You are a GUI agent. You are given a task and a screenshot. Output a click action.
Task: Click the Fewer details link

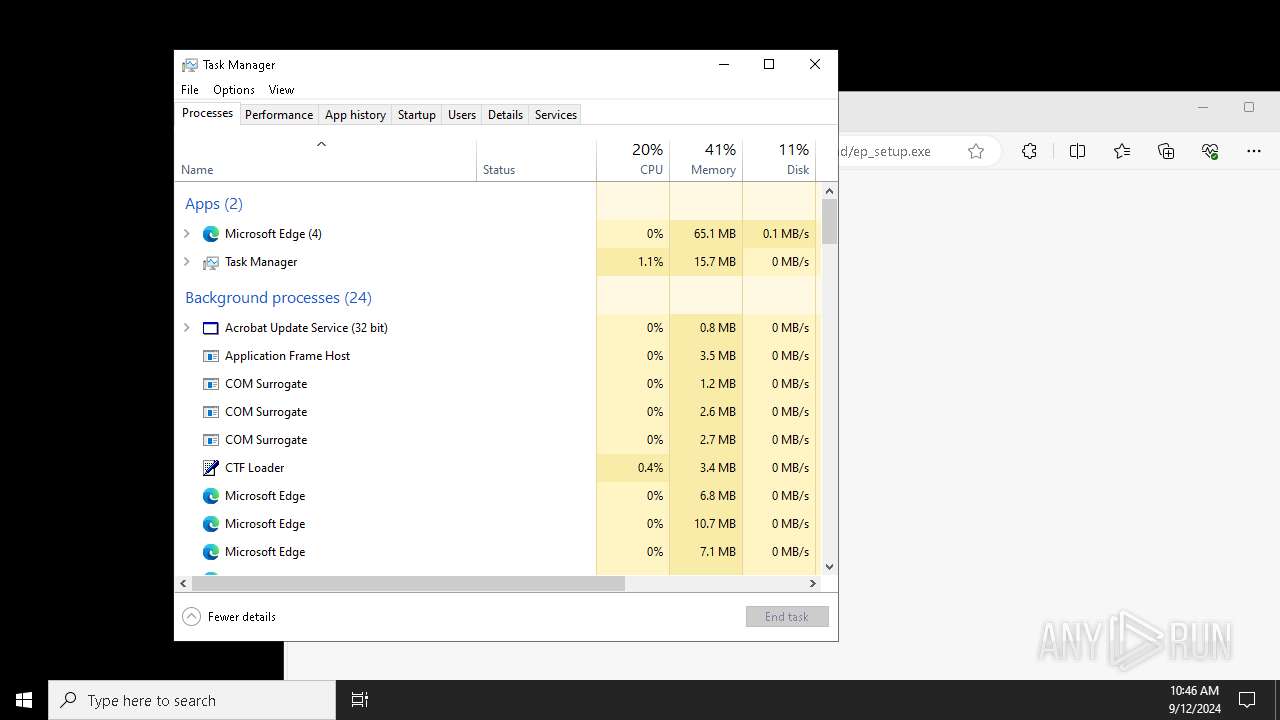tap(242, 617)
